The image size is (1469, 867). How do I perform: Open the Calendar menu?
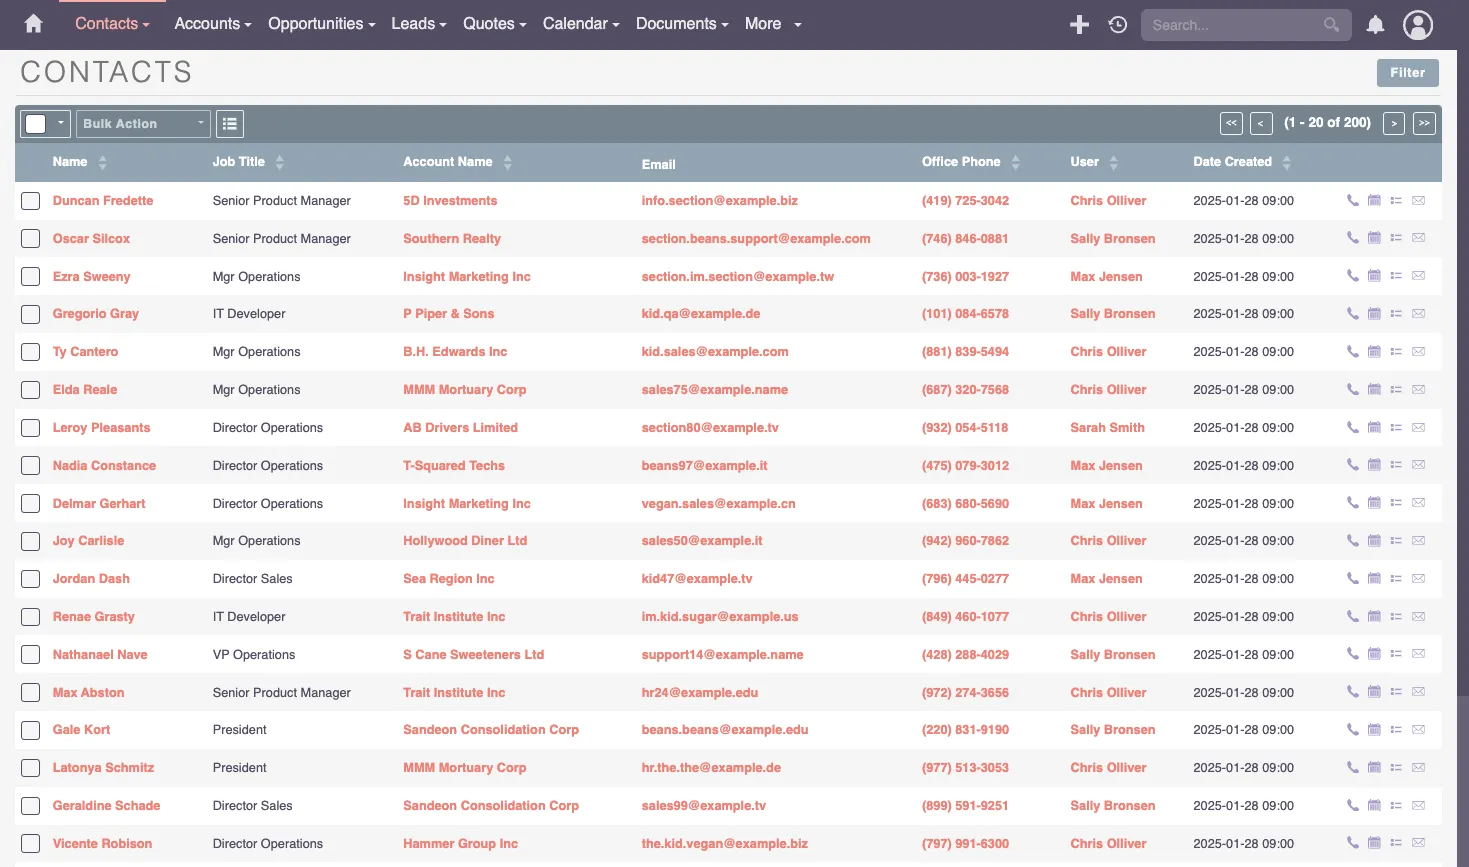[x=580, y=24]
